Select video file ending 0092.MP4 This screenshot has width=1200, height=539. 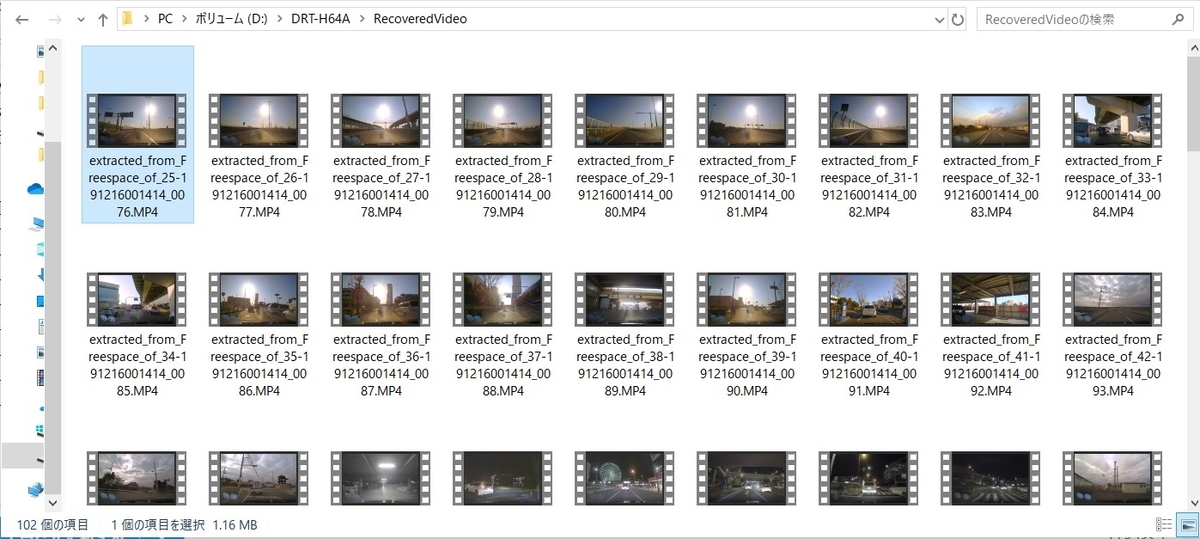click(991, 334)
